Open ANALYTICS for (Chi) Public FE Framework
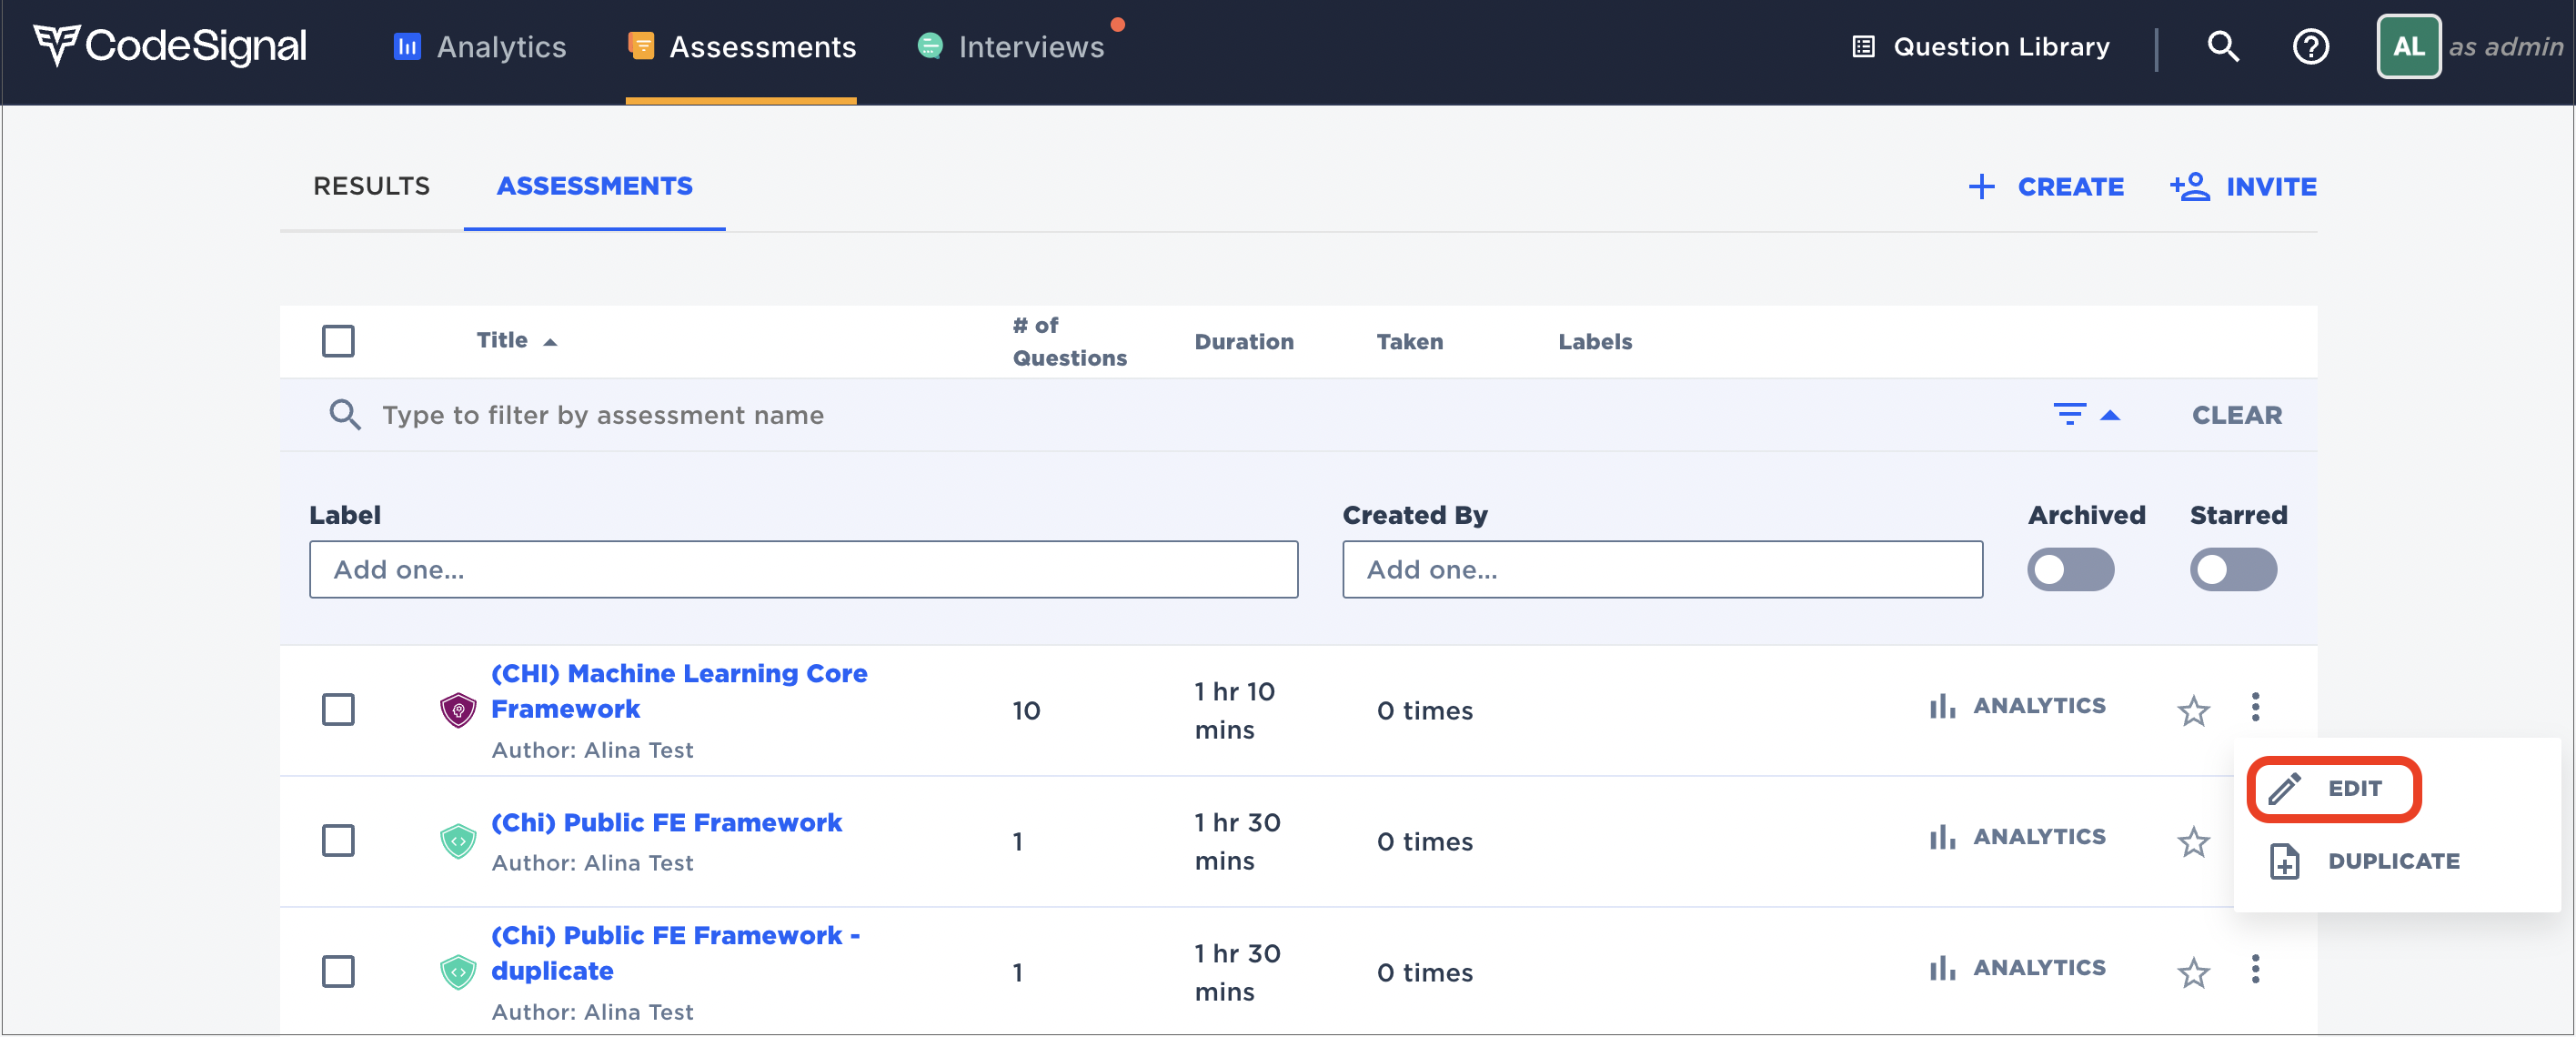The width and height of the screenshot is (2576, 1037). 2017,837
